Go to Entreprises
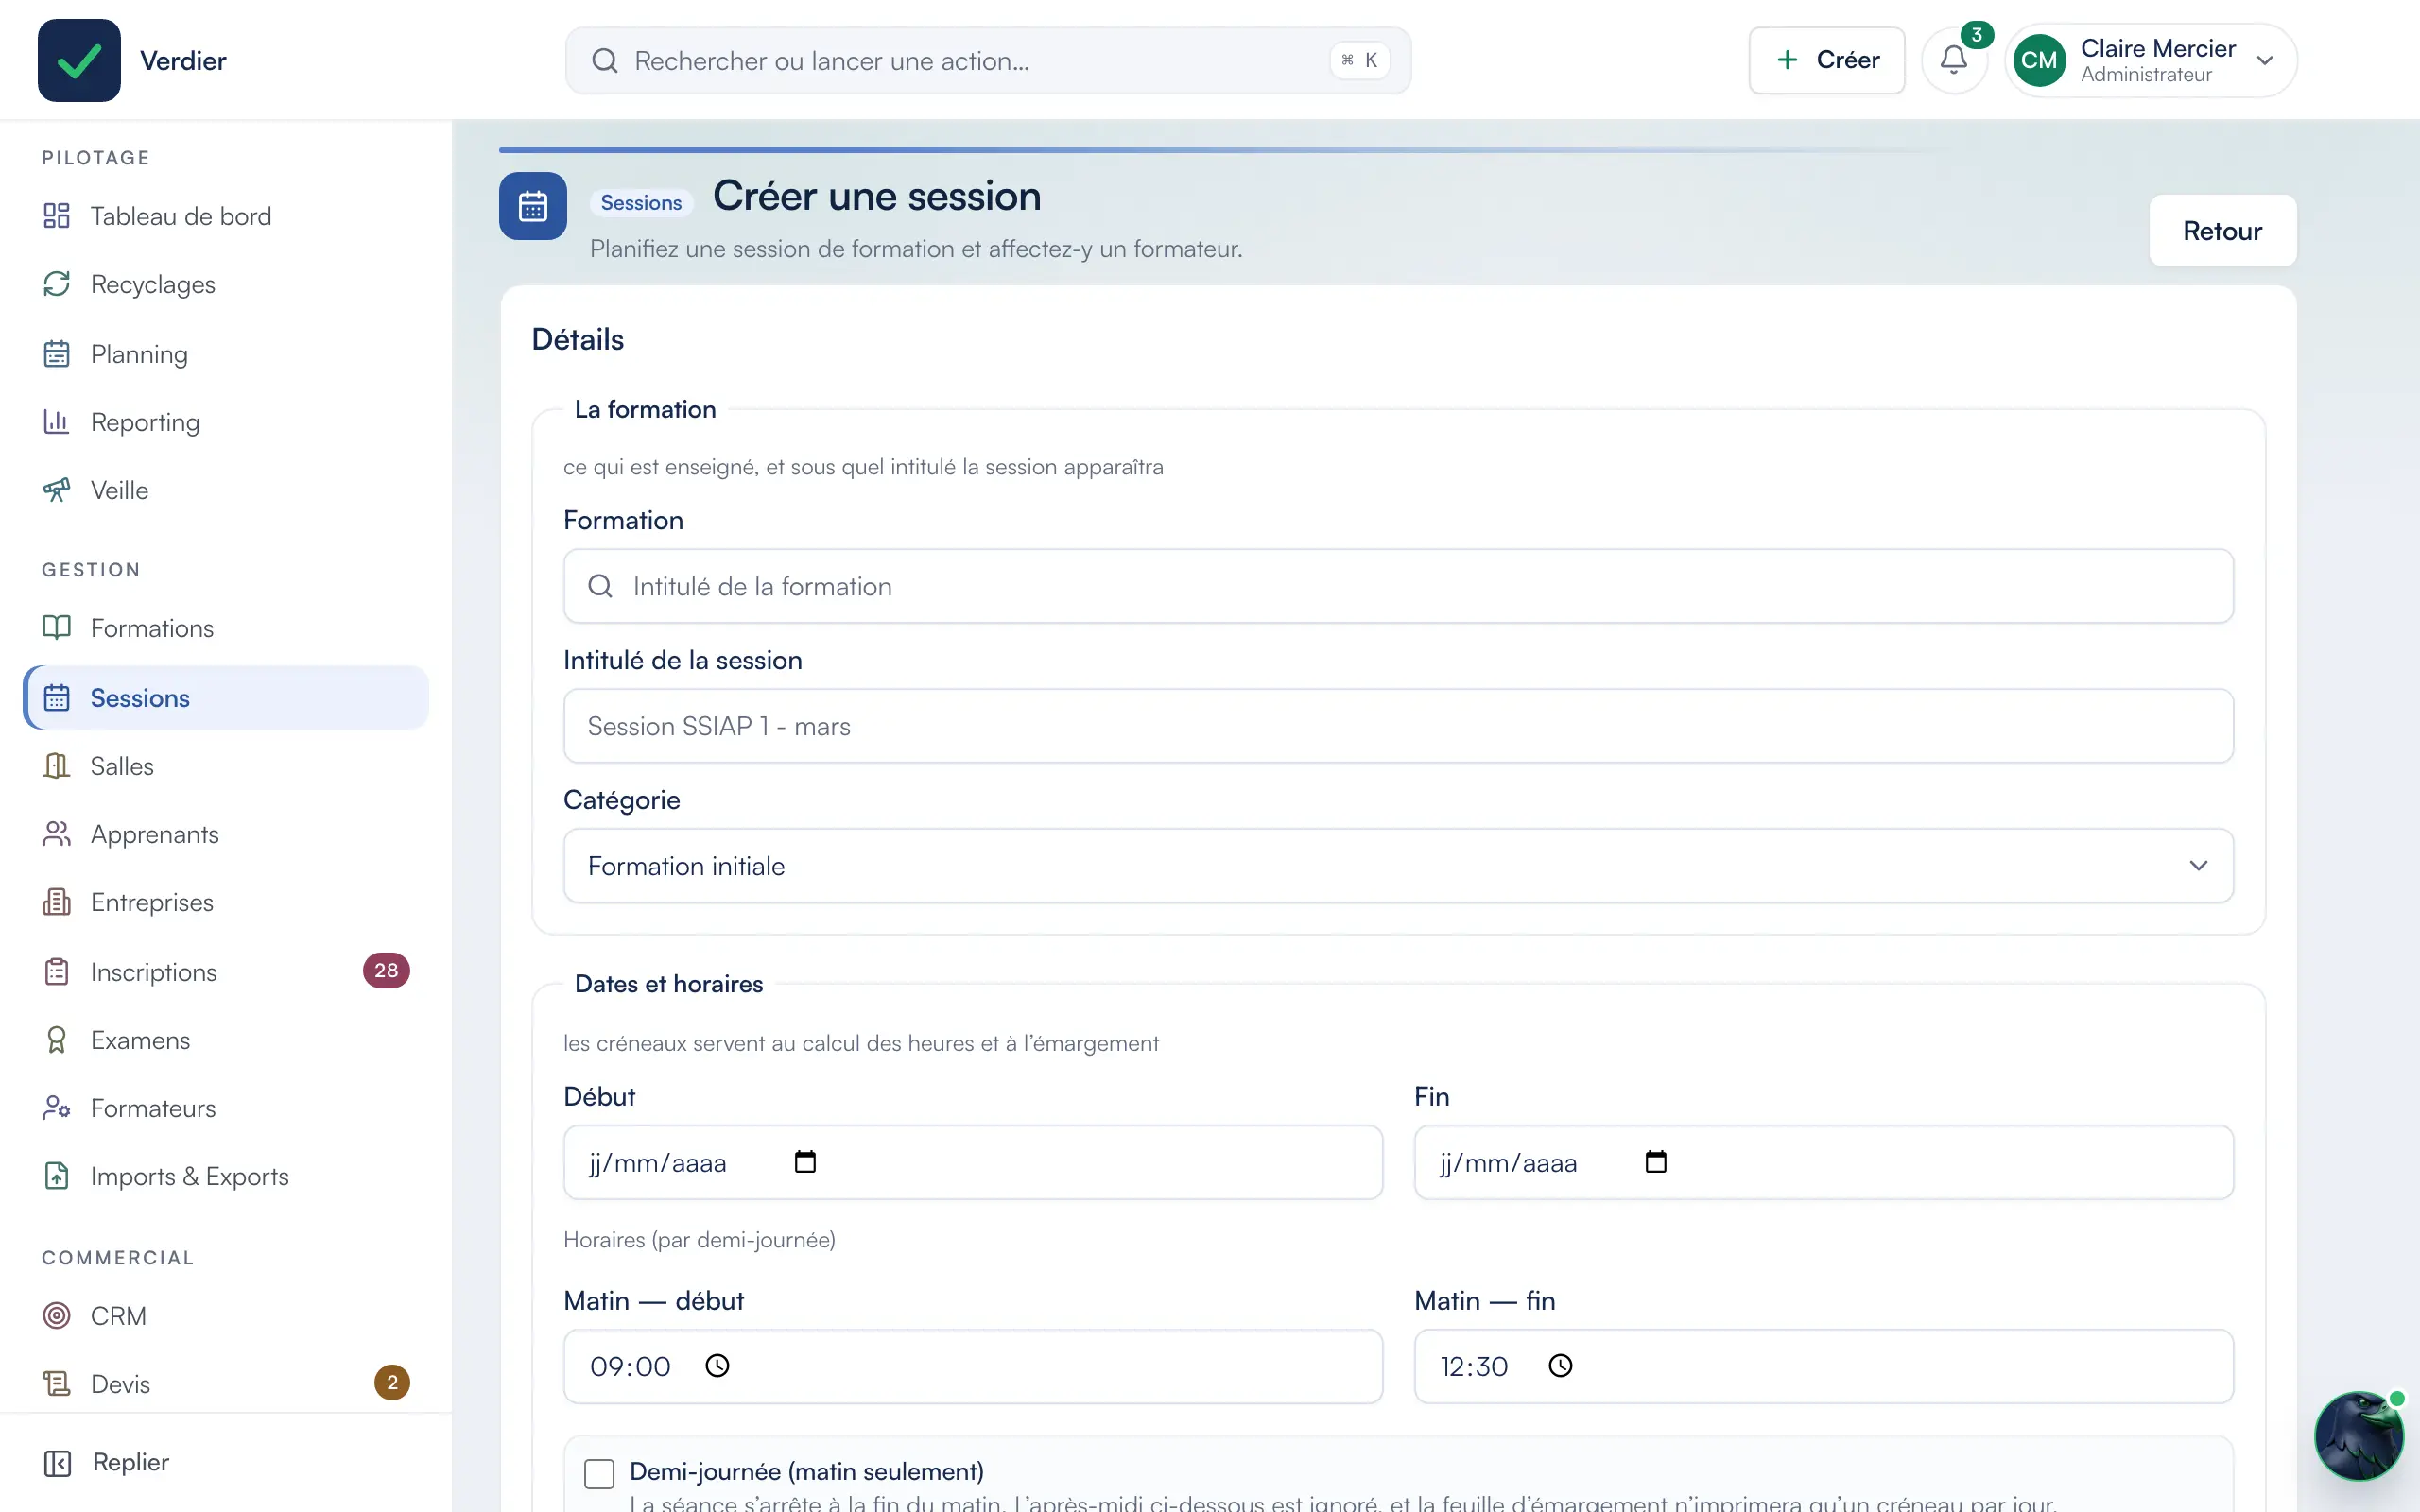The width and height of the screenshot is (2420, 1512). coord(226,902)
